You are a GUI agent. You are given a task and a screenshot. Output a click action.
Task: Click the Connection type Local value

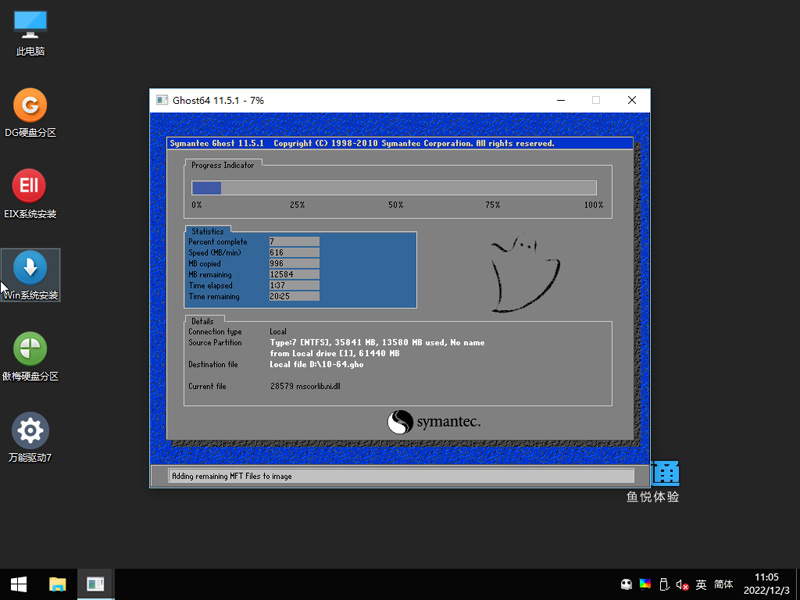pos(278,332)
